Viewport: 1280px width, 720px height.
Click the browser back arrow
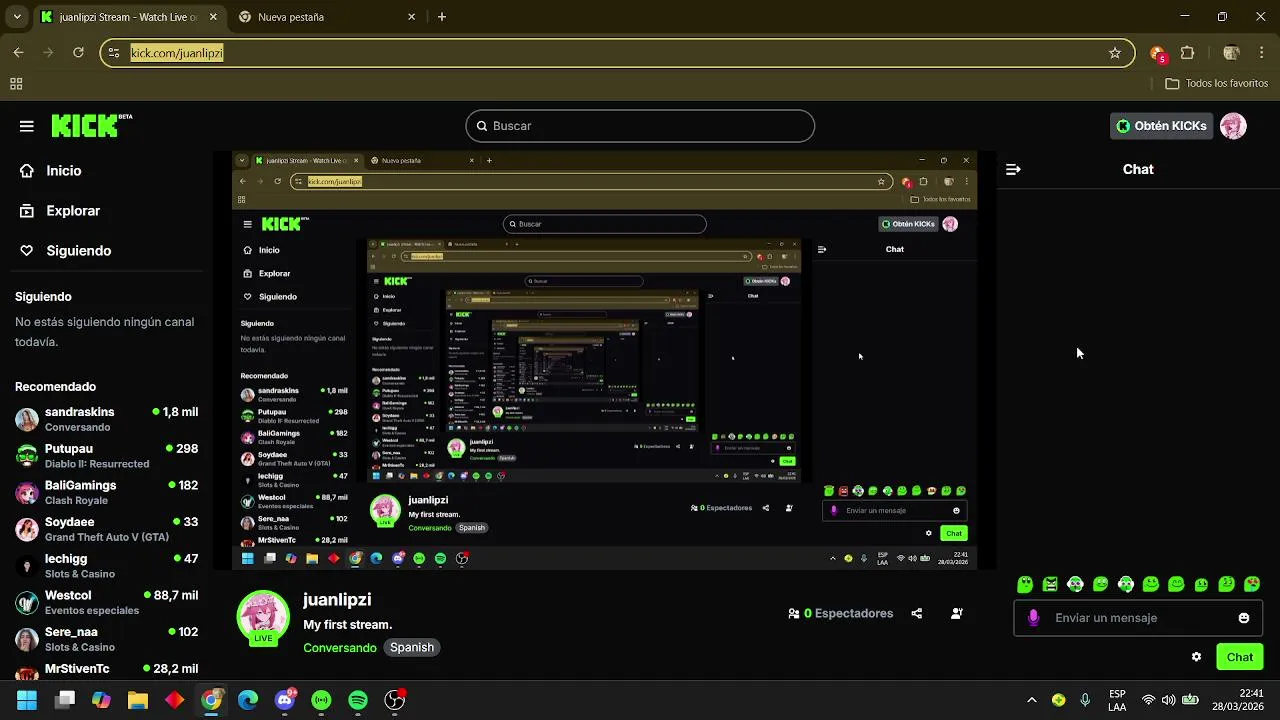click(18, 53)
